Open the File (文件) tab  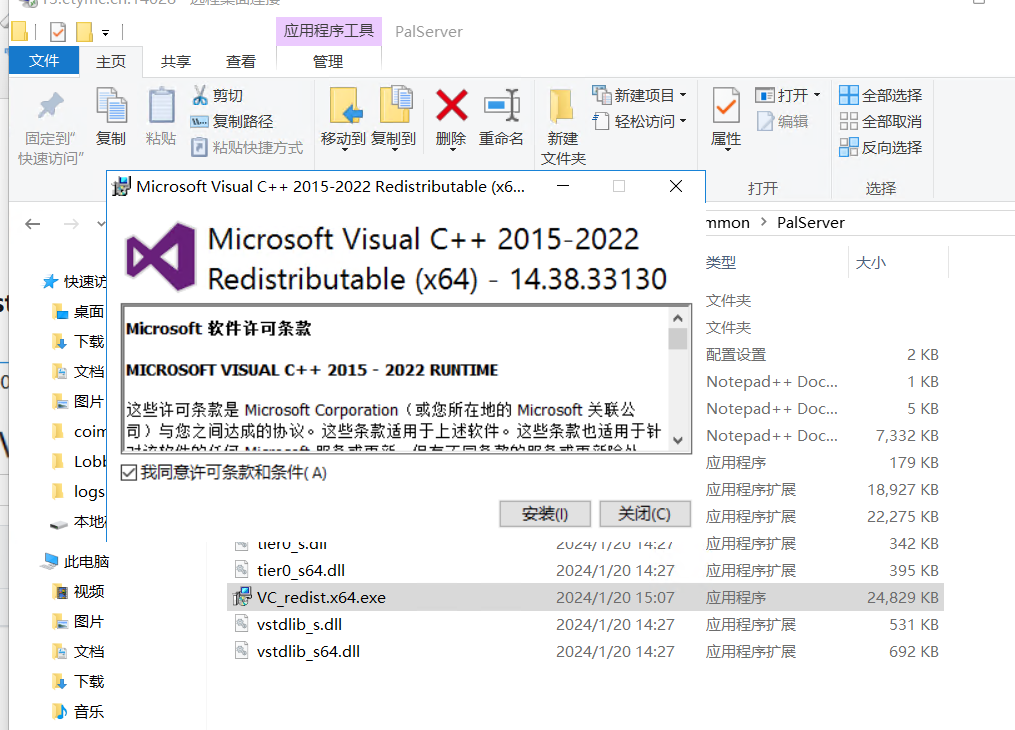click(43, 61)
